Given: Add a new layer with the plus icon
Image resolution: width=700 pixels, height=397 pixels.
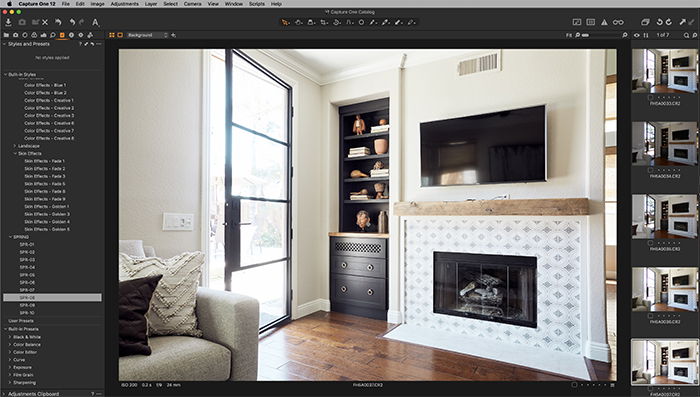Looking at the screenshot, I should click(174, 35).
